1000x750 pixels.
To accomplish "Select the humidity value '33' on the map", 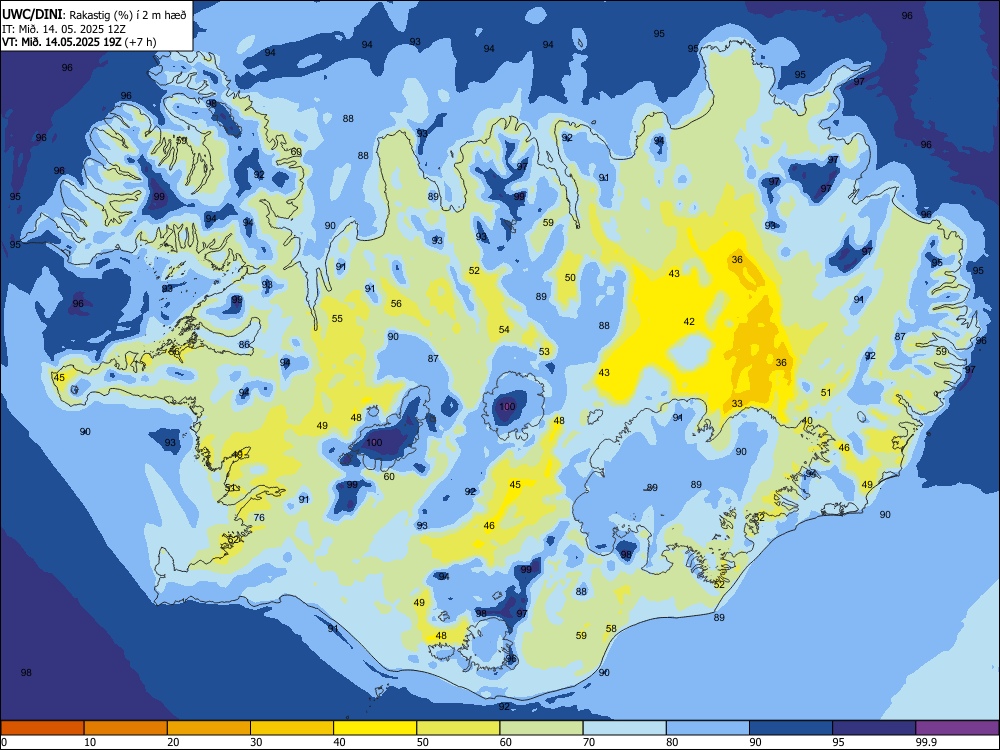I will coord(737,404).
